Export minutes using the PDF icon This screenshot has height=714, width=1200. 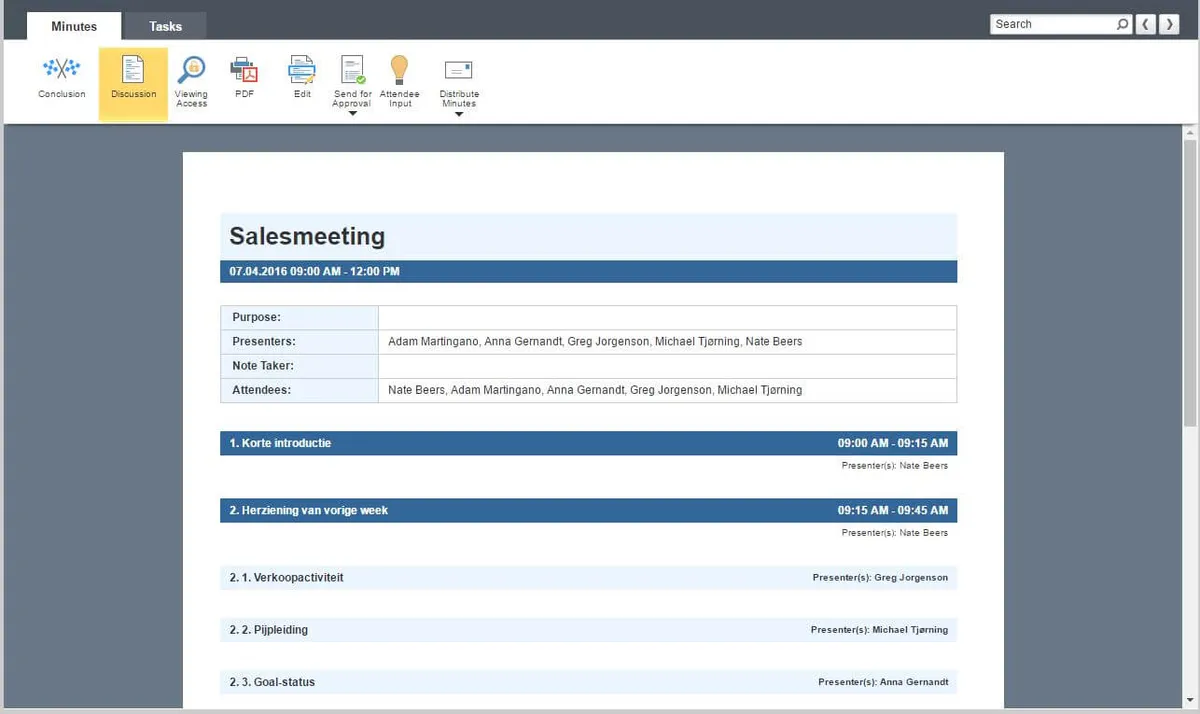click(244, 70)
